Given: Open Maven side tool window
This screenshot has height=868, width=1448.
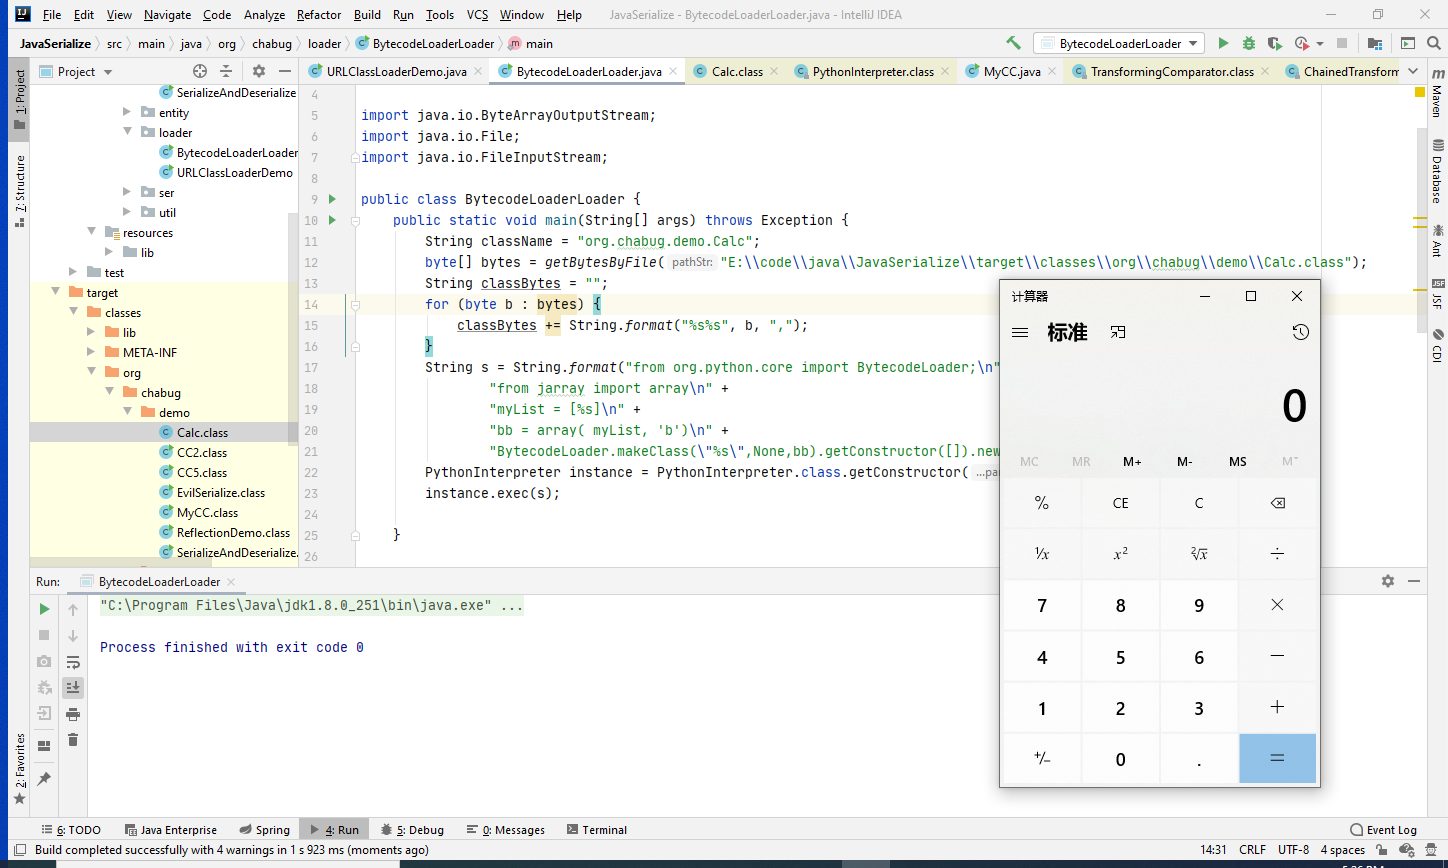Looking at the screenshot, I should click(1437, 95).
